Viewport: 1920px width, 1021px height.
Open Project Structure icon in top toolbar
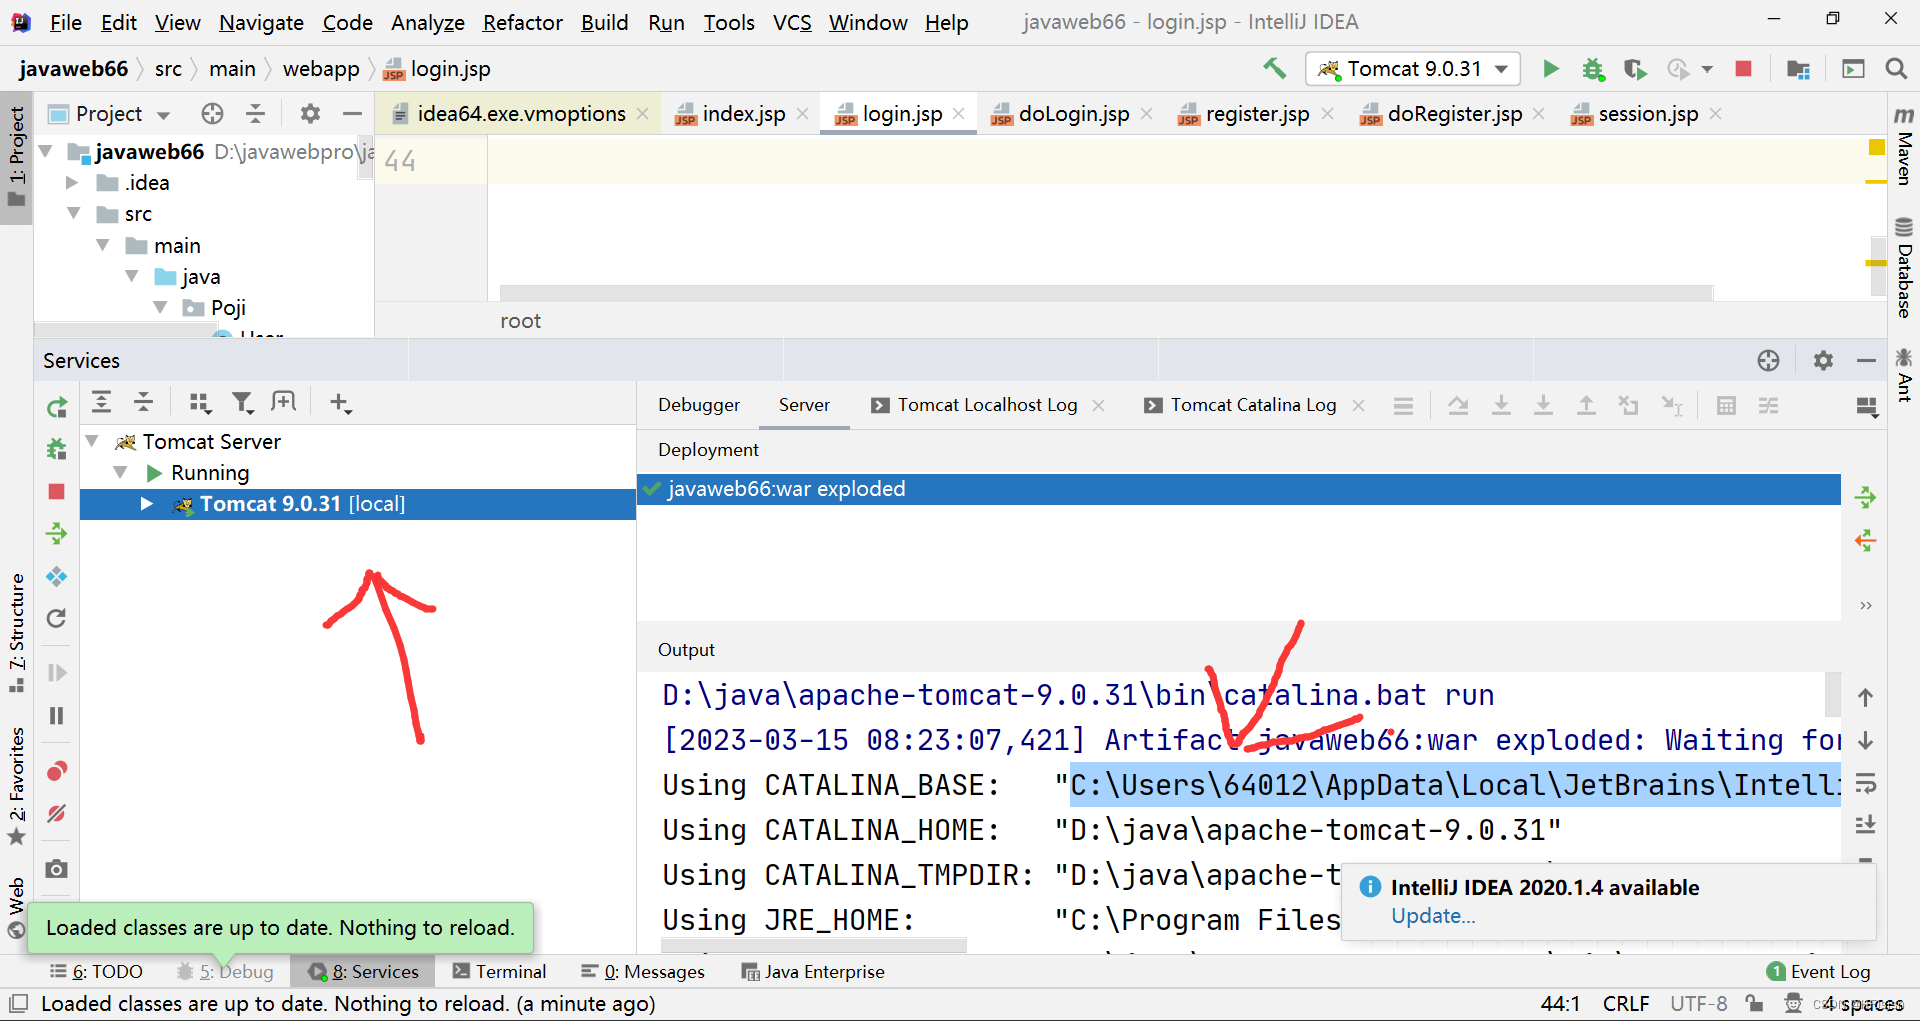(1798, 69)
